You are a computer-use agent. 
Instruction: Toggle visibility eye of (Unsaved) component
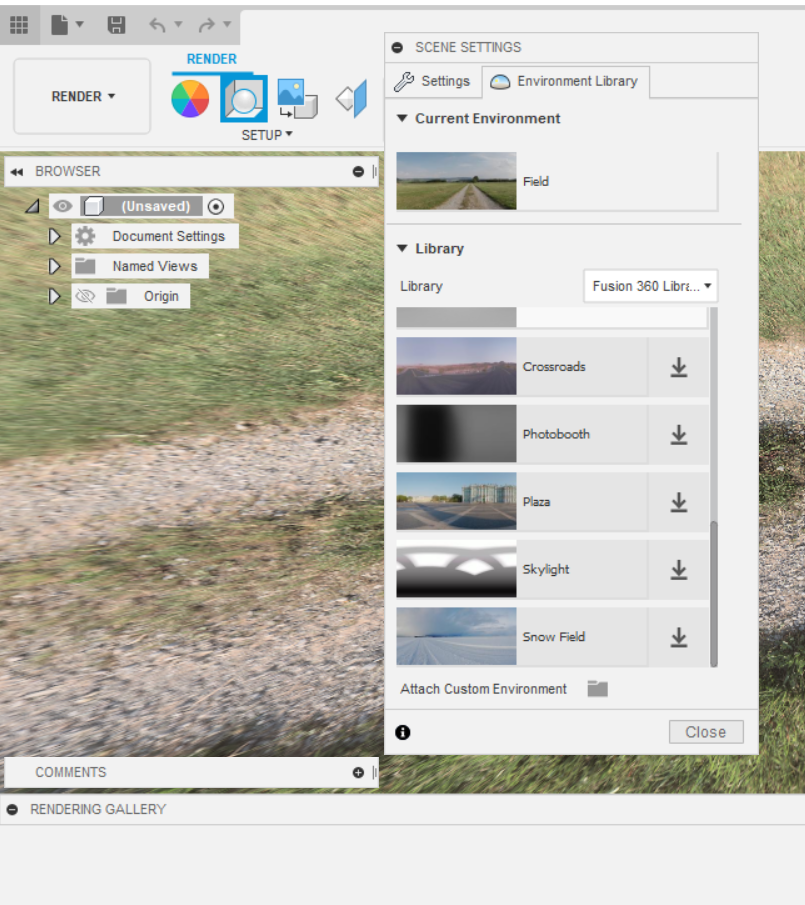click(x=62, y=206)
